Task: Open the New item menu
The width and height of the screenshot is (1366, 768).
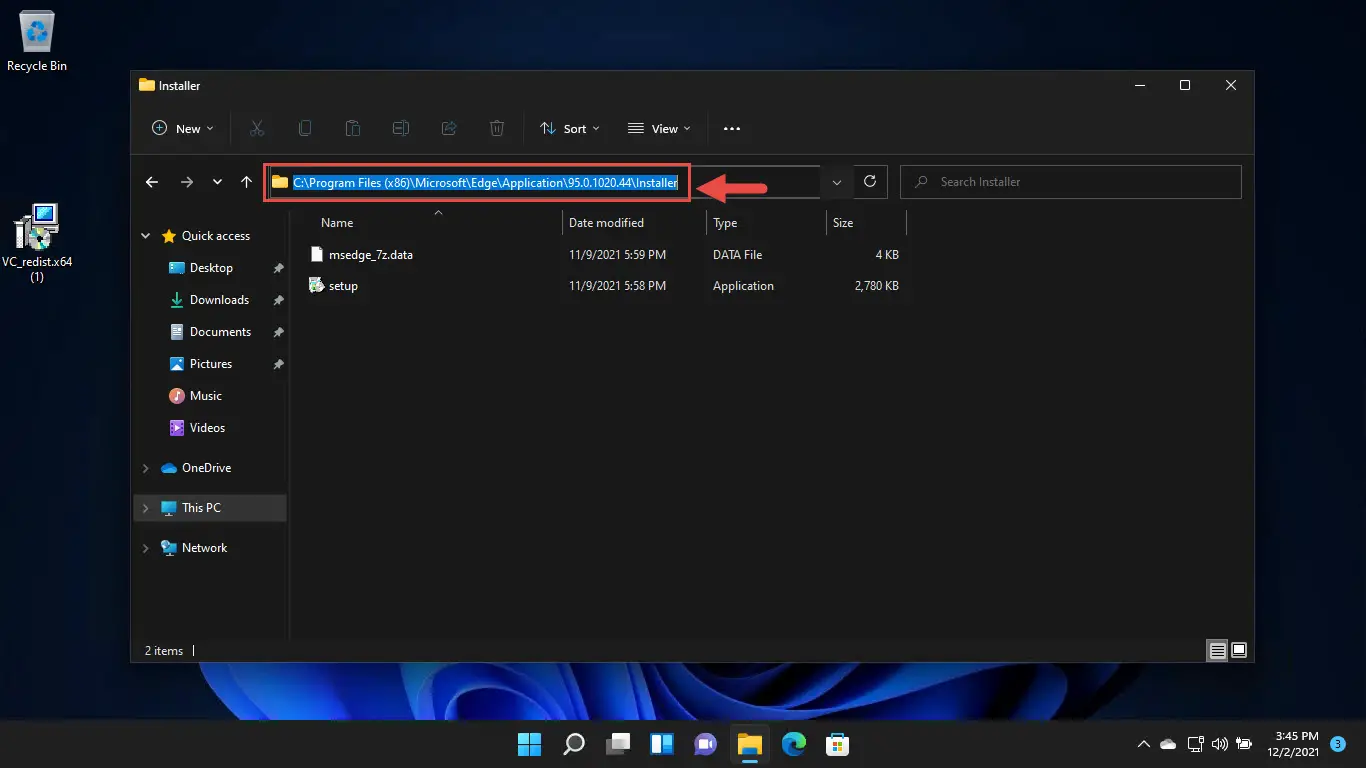Action: tap(183, 128)
